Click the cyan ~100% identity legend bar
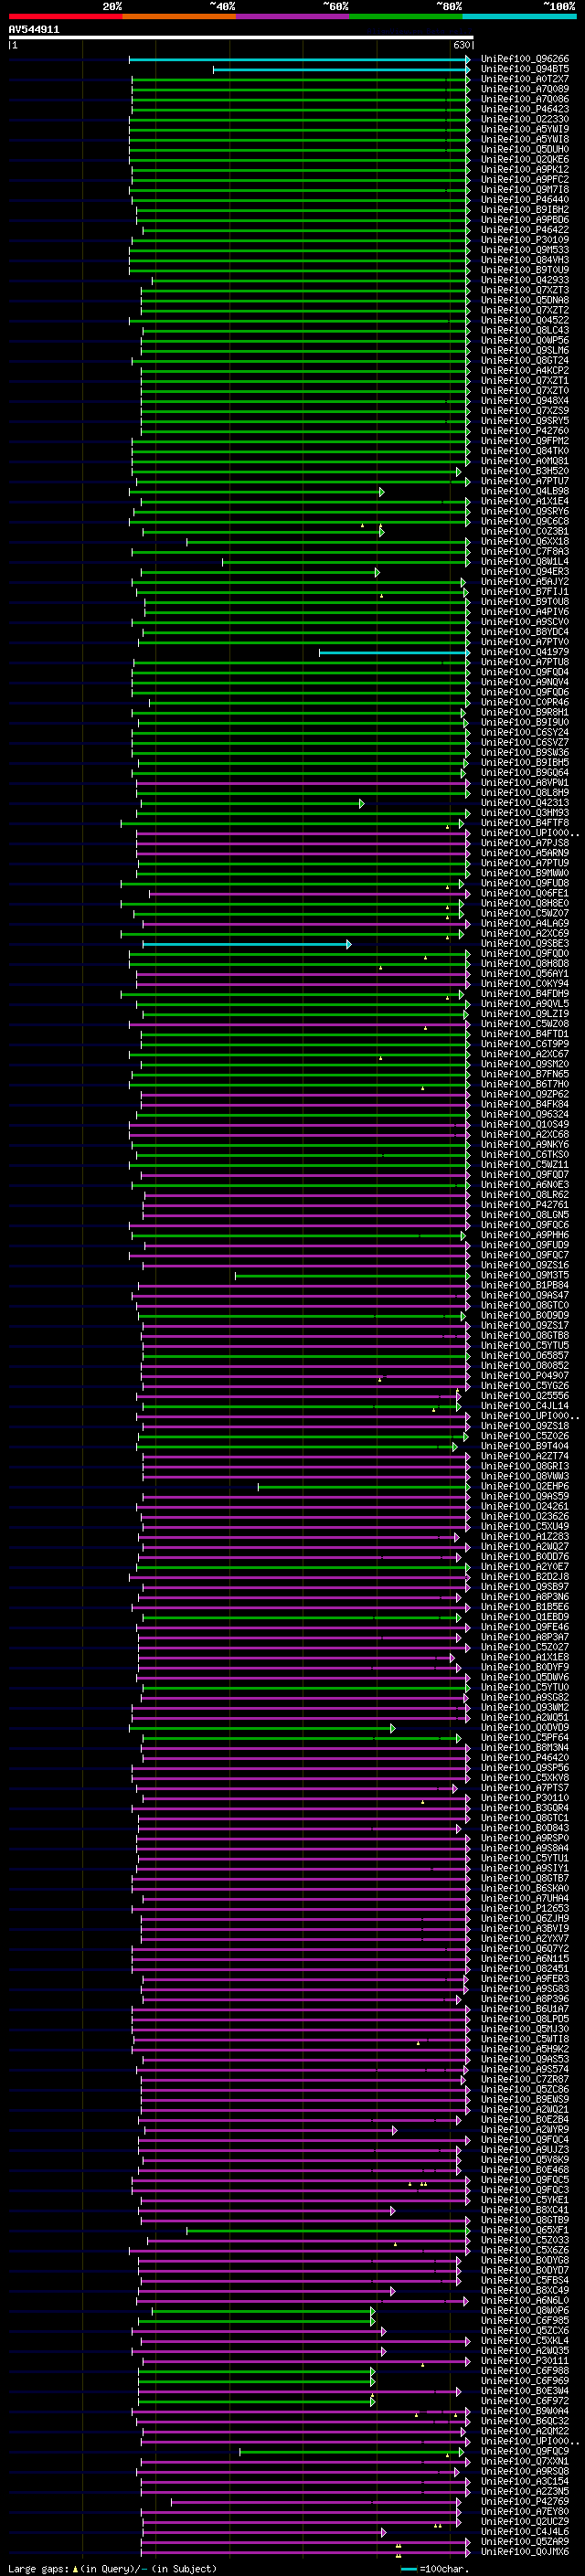The width and height of the screenshot is (585, 2576). point(520,16)
